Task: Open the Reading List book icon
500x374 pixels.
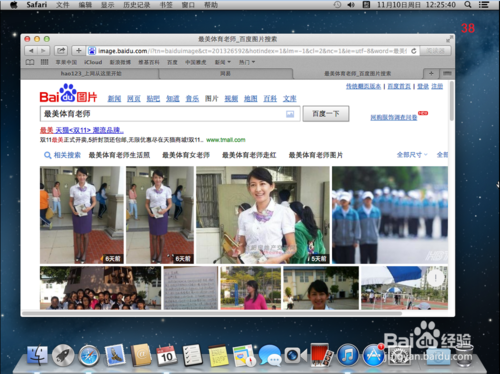Action: [30, 62]
